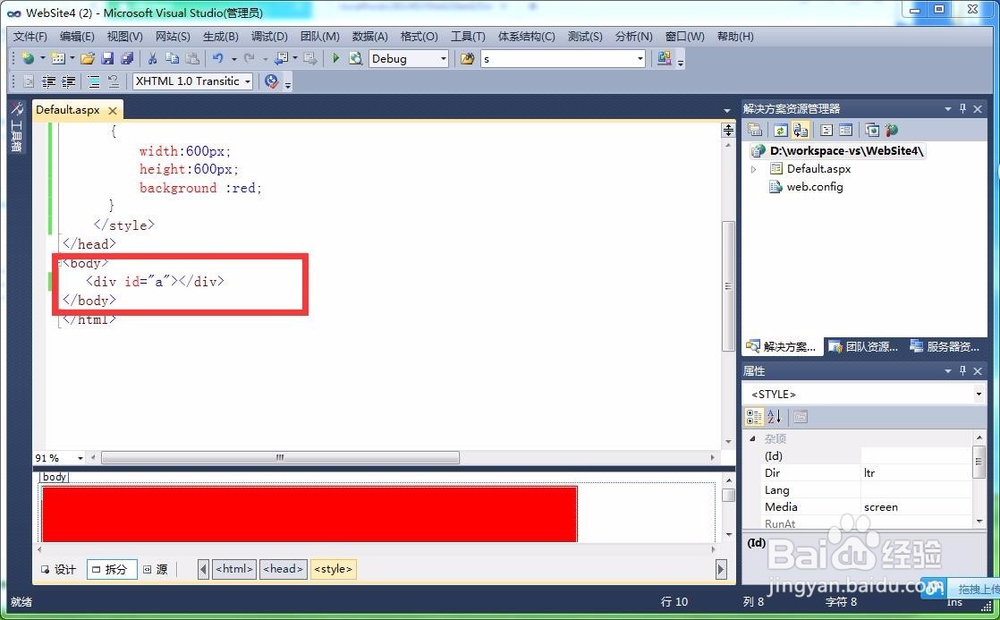Viewport: 1000px width, 620px height.
Task: Click the View Code icon in Solution Explorer
Action: (x=827, y=130)
